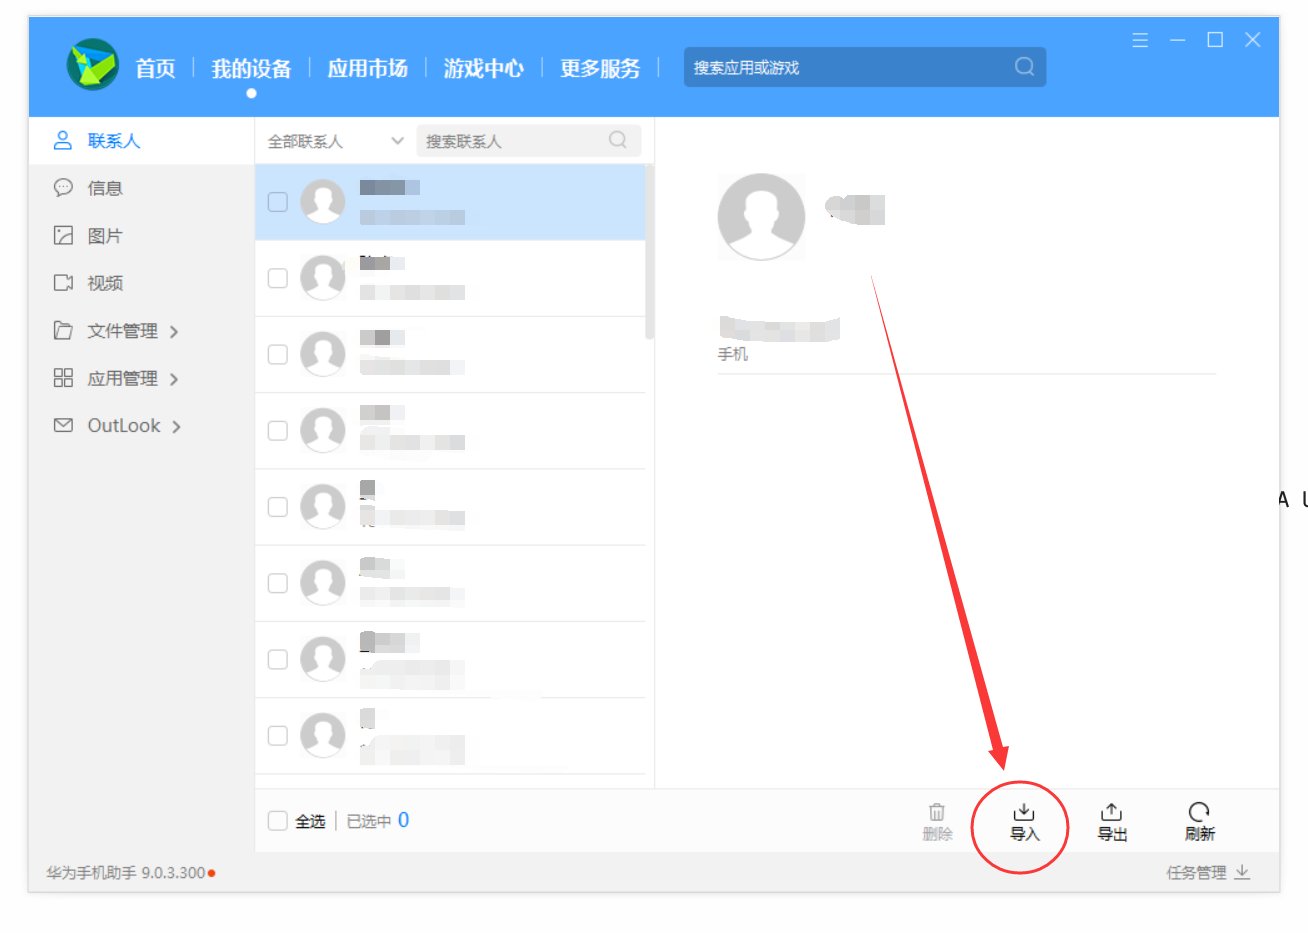Expand the 应用管理 (App Manager) item
1308x933 pixels.
(x=122, y=378)
